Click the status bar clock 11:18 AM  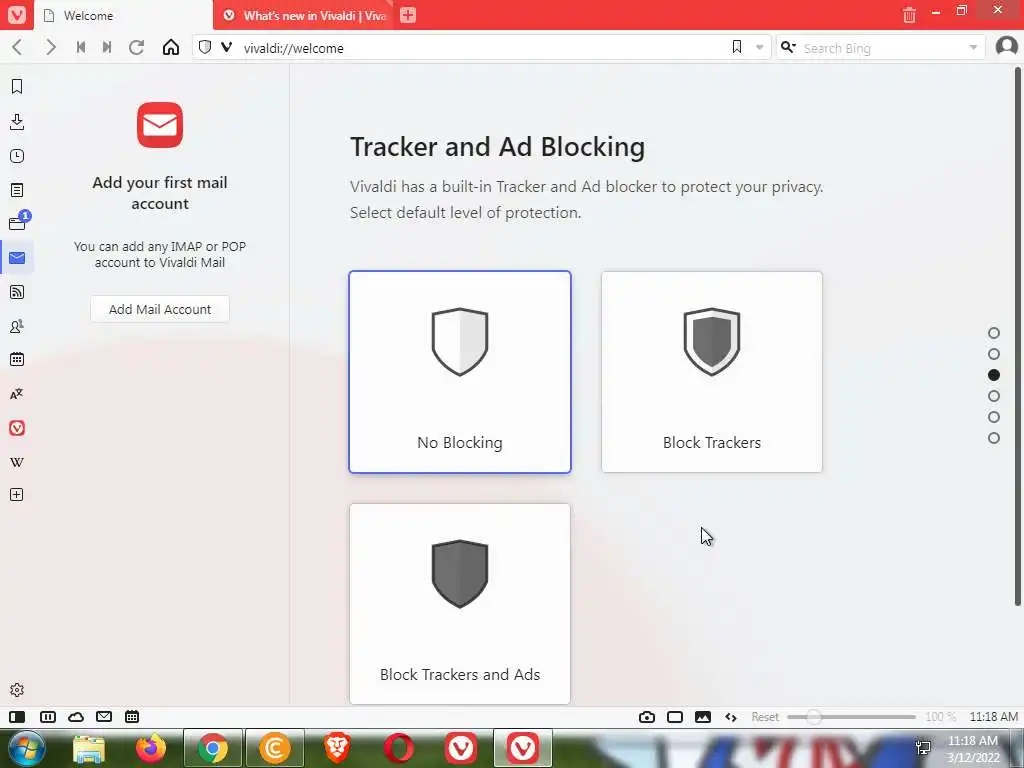pyautogui.click(x=993, y=717)
